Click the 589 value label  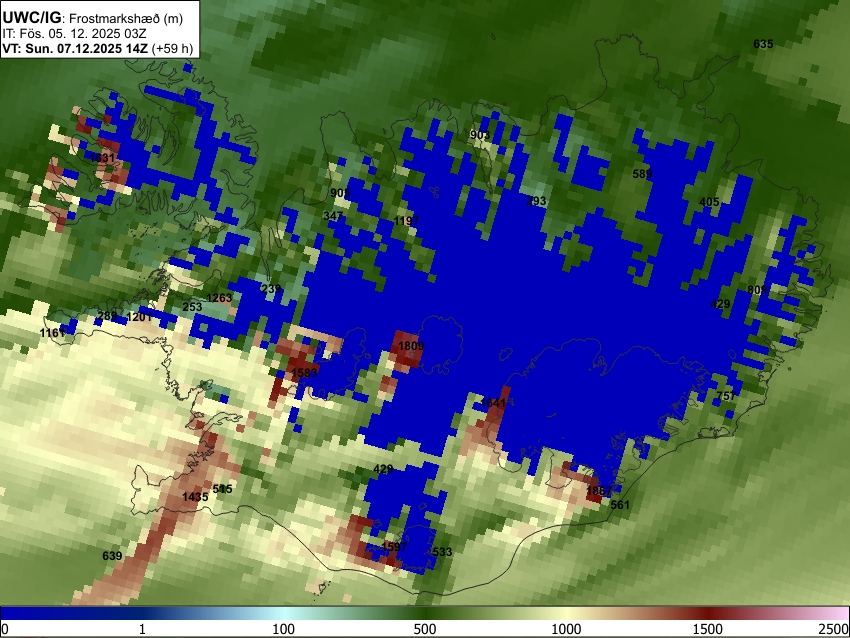(642, 174)
